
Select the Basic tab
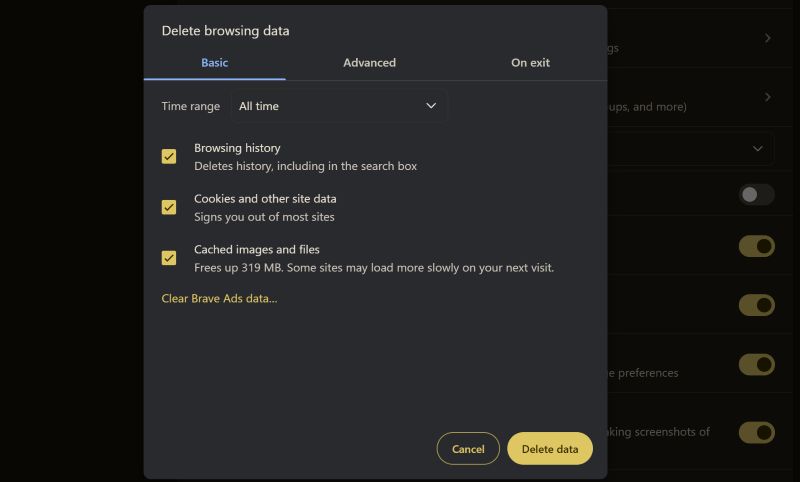pyautogui.click(x=214, y=62)
